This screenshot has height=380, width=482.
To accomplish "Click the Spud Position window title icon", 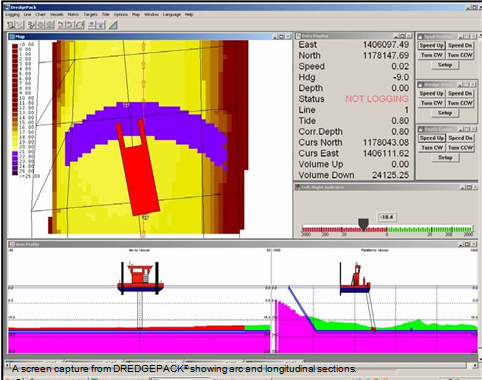I will pyautogui.click(x=421, y=36).
